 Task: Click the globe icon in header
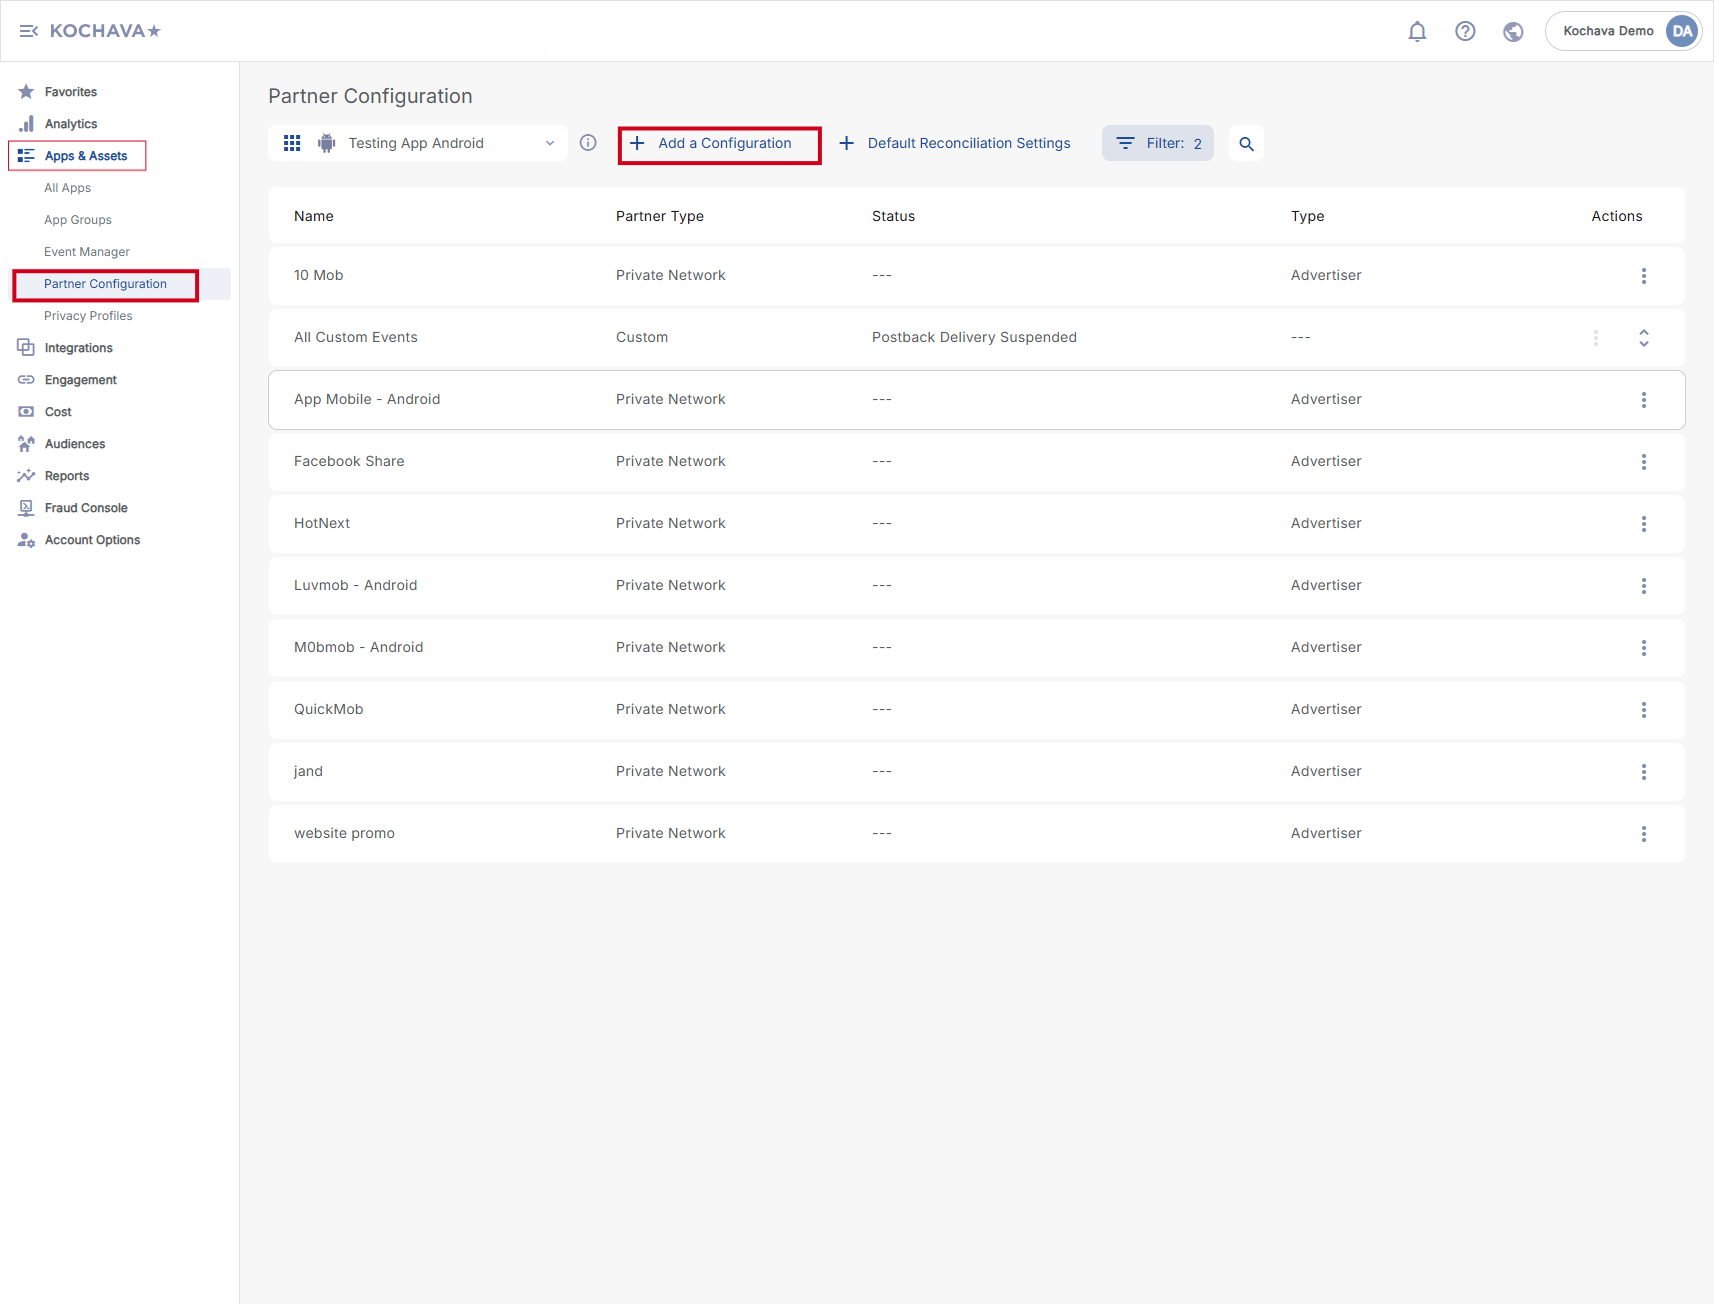(1513, 31)
